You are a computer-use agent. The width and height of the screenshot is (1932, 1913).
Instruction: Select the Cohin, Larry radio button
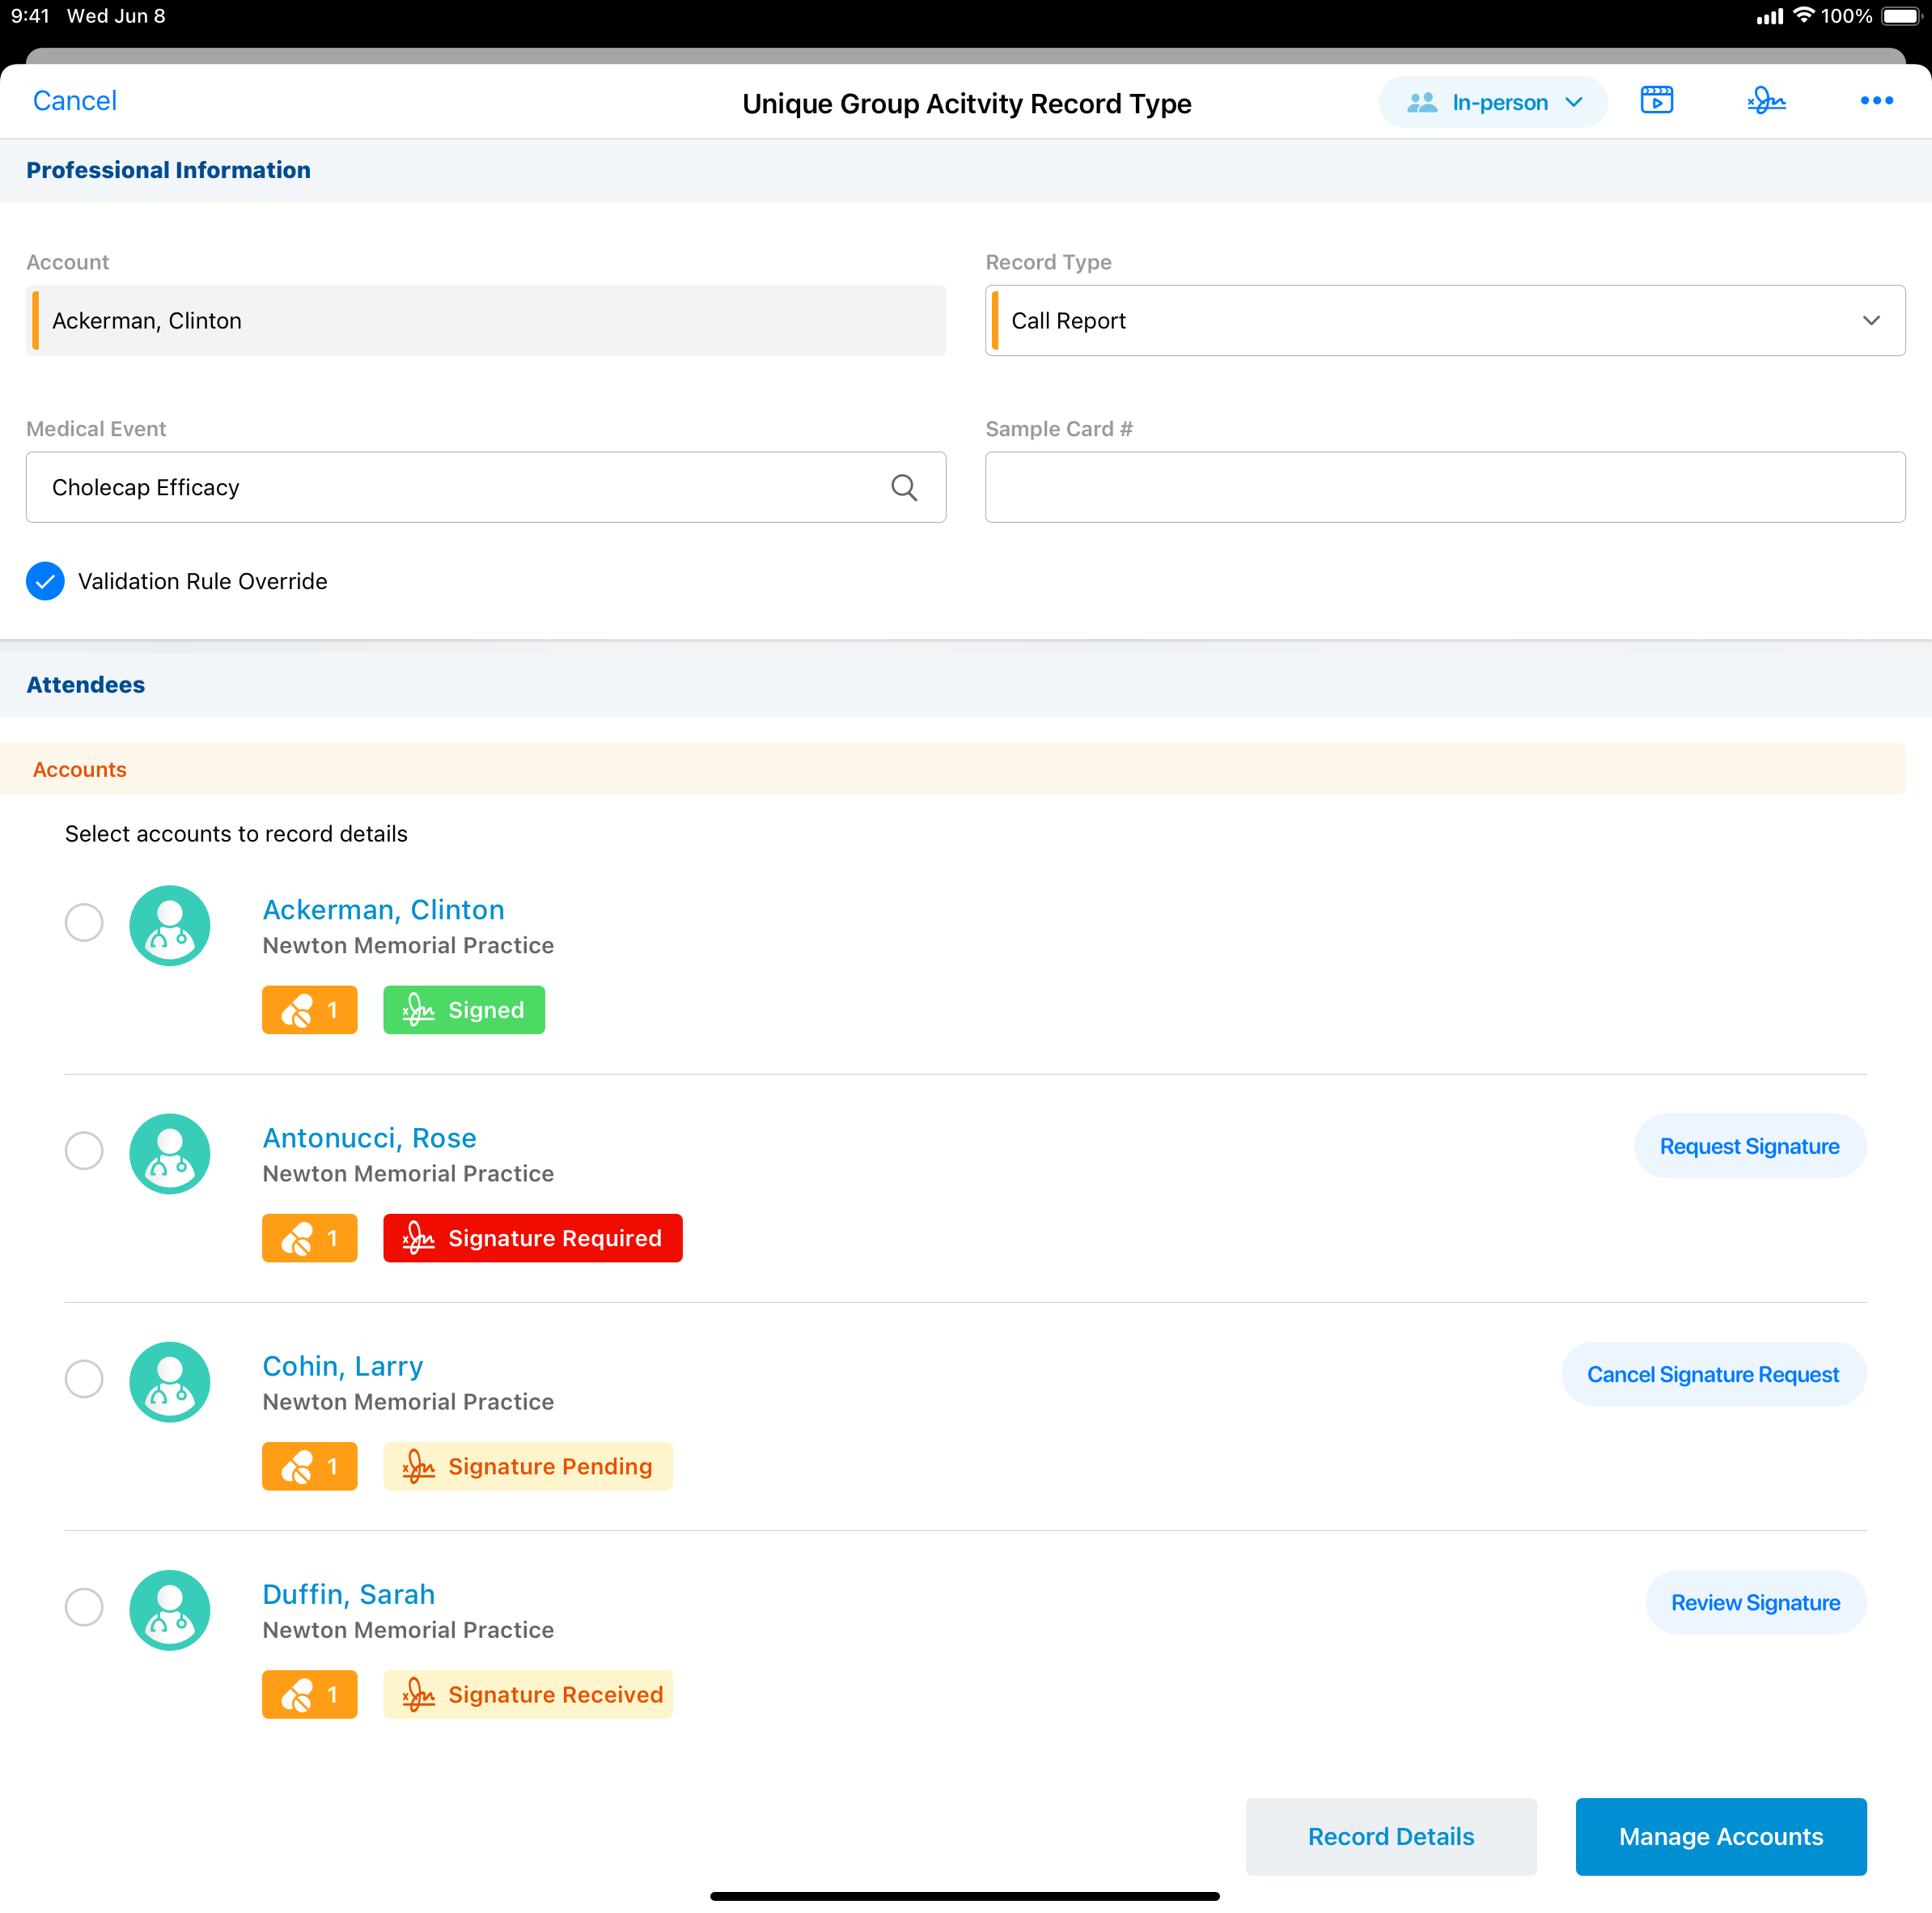point(84,1378)
